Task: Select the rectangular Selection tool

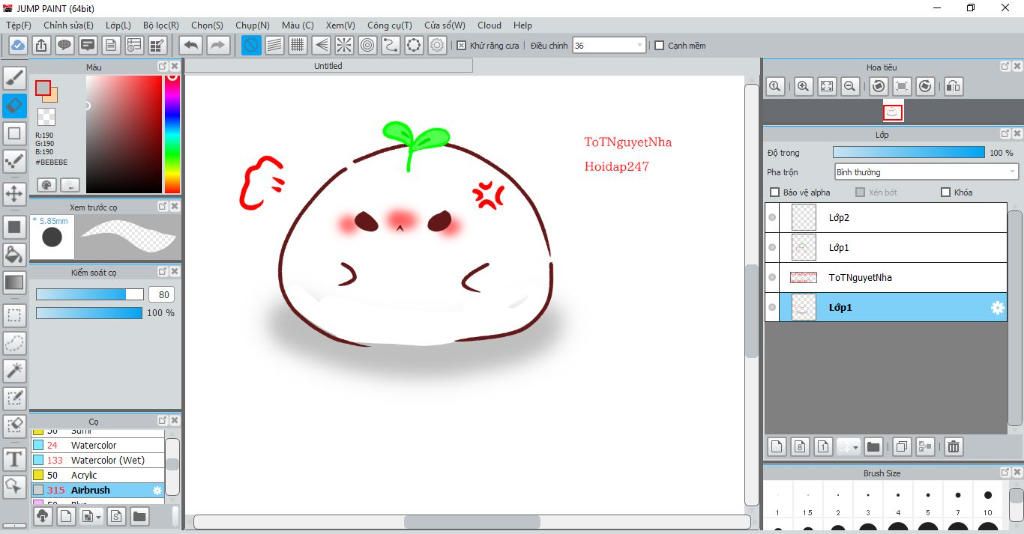Action: pos(14,315)
